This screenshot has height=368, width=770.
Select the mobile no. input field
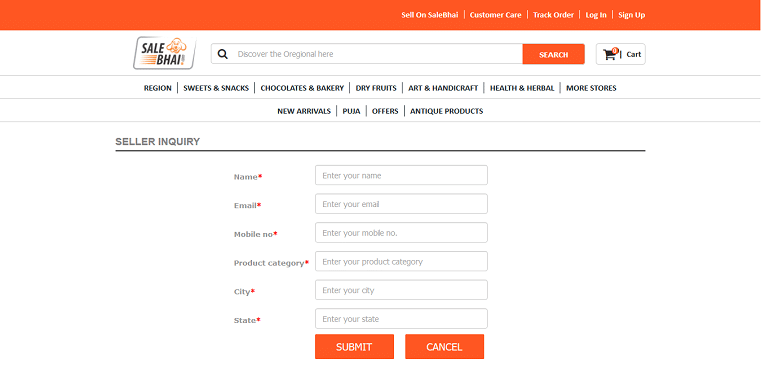[401, 233]
